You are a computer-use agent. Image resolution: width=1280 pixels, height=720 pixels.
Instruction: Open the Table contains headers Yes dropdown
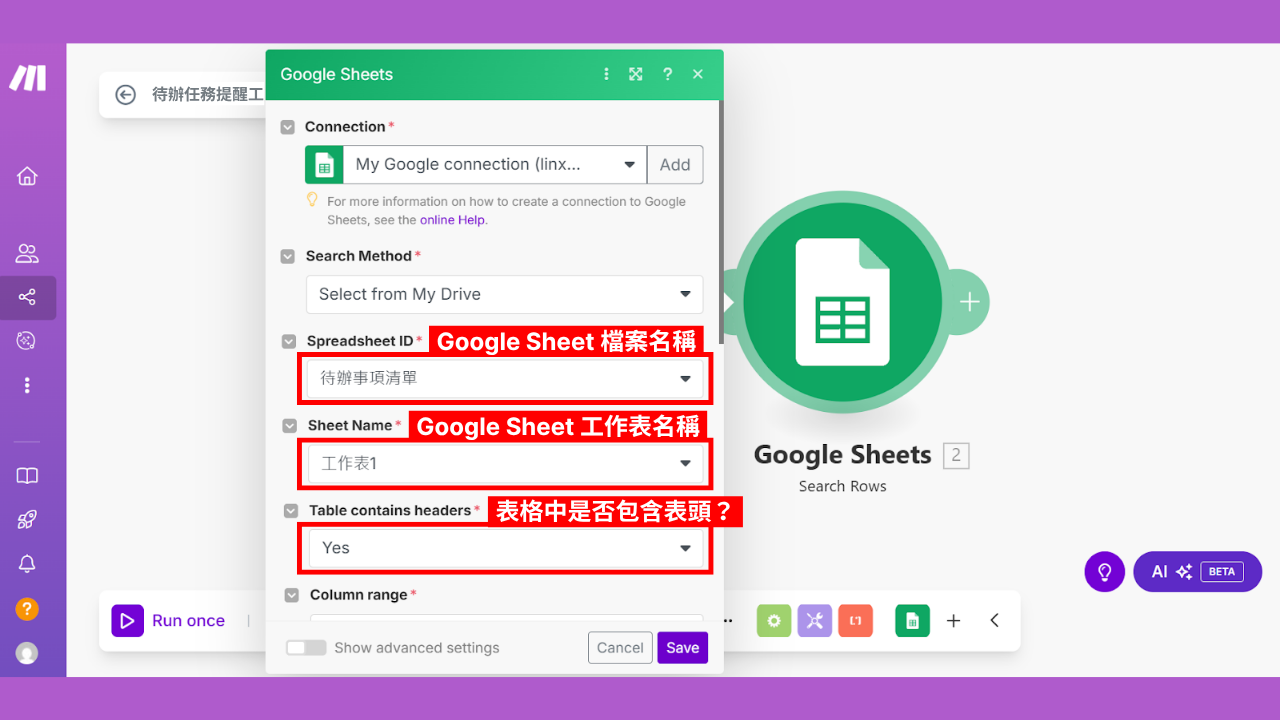[506, 548]
